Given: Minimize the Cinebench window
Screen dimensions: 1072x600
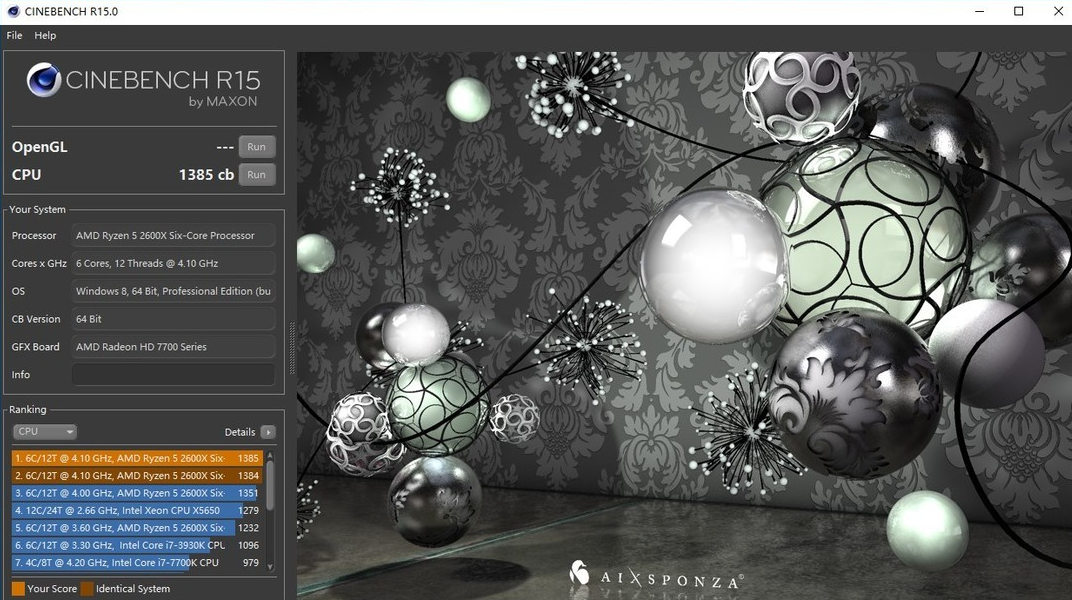Looking at the screenshot, I should point(978,11).
